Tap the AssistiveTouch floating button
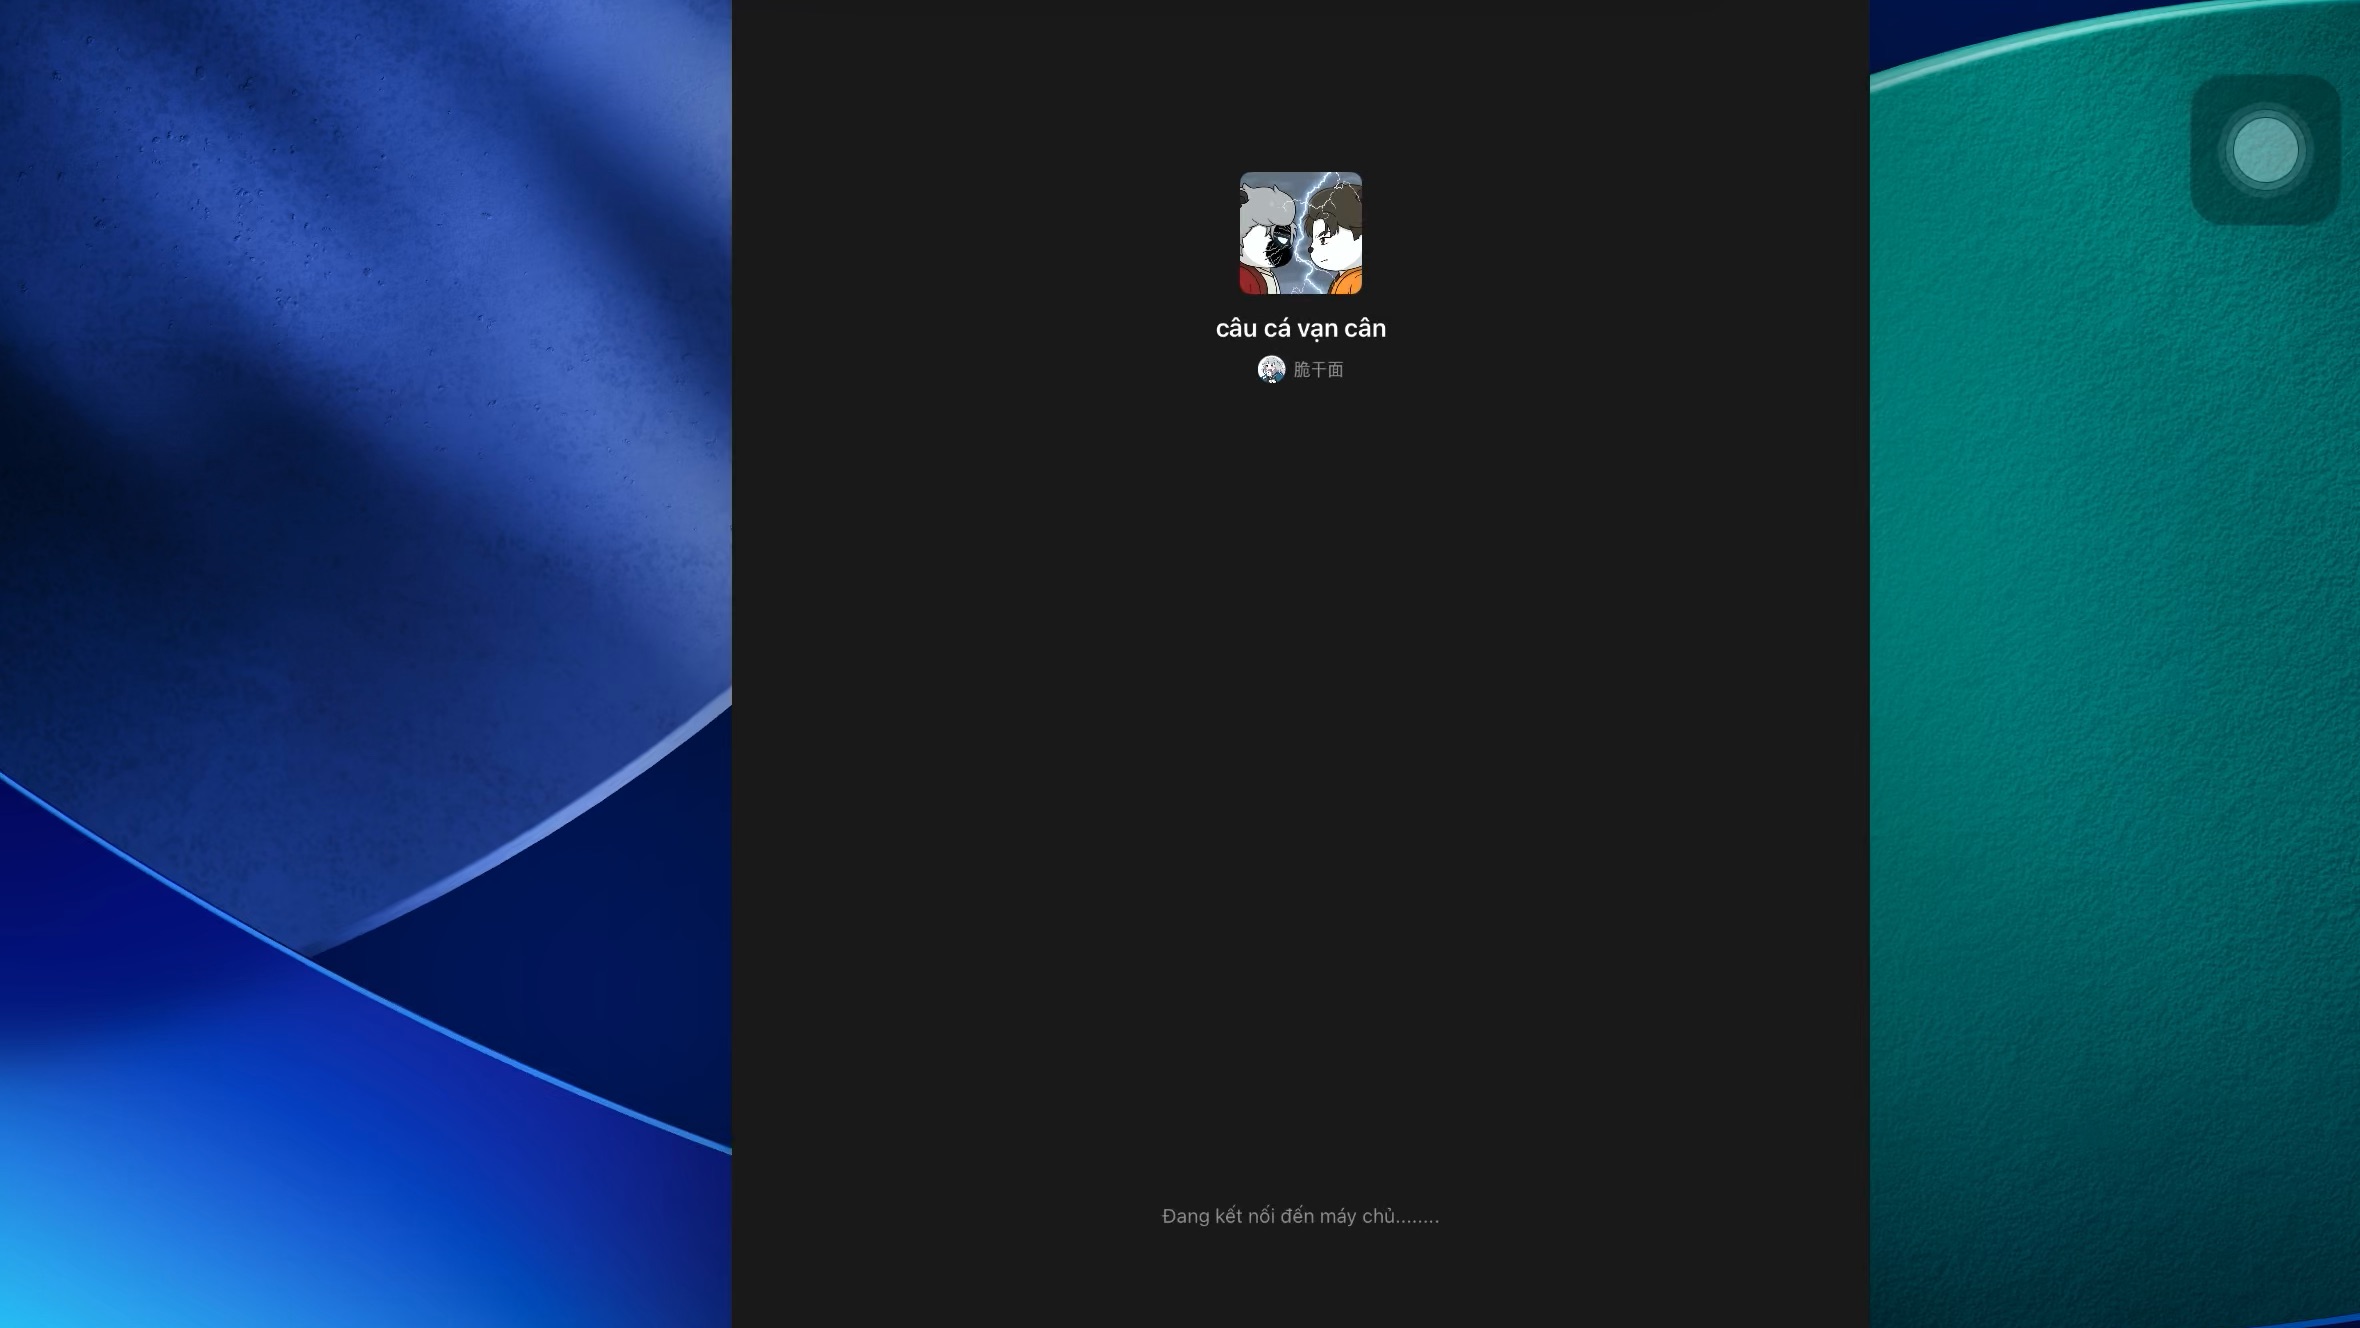Screen dimensions: 2360x1328 point(2265,150)
